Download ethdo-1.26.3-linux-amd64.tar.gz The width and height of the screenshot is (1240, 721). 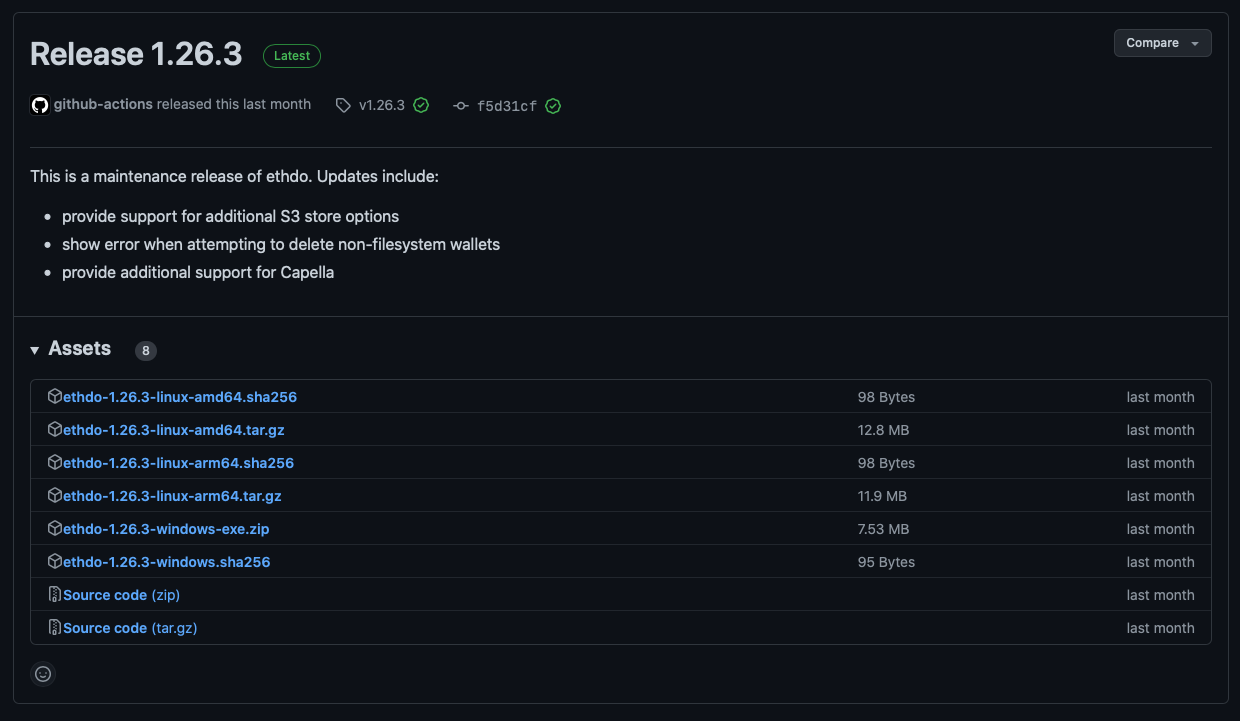174,430
